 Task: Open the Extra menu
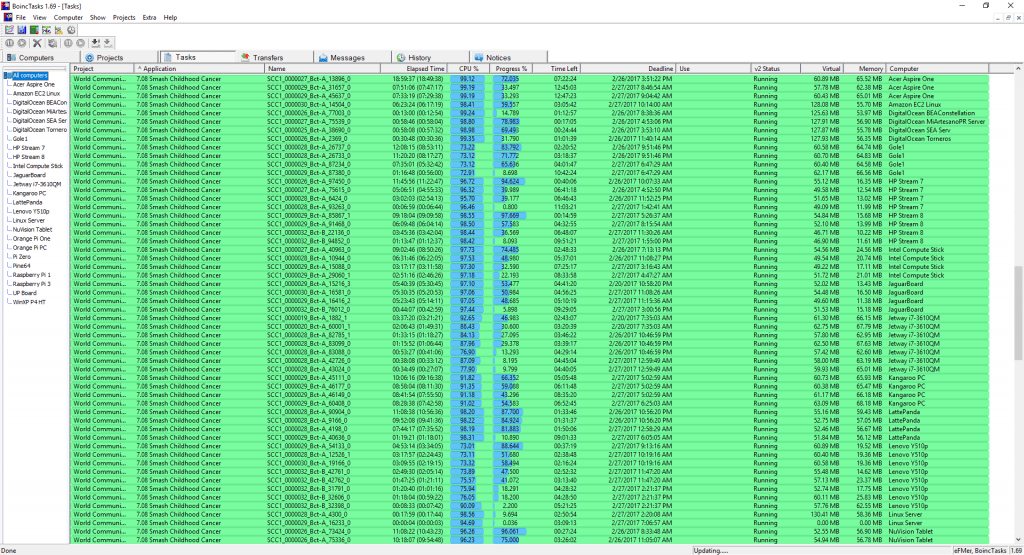pyautogui.click(x=149, y=18)
